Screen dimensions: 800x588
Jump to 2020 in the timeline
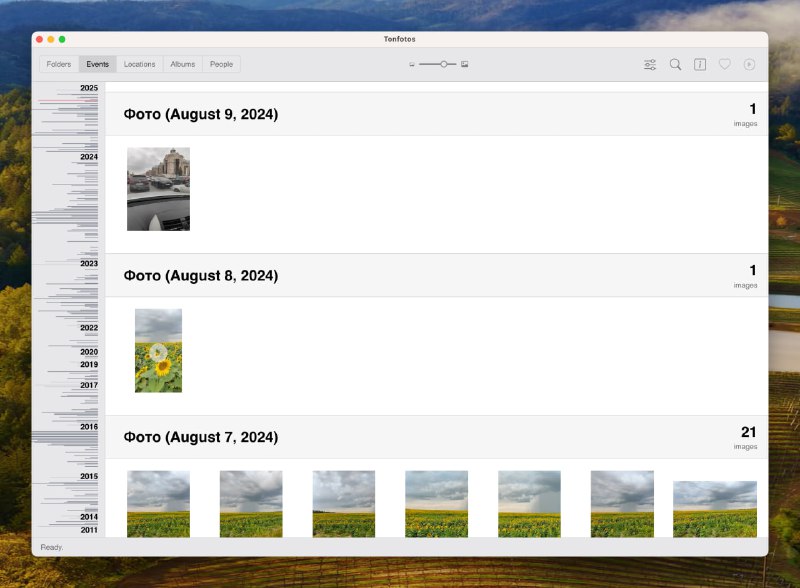pos(89,352)
